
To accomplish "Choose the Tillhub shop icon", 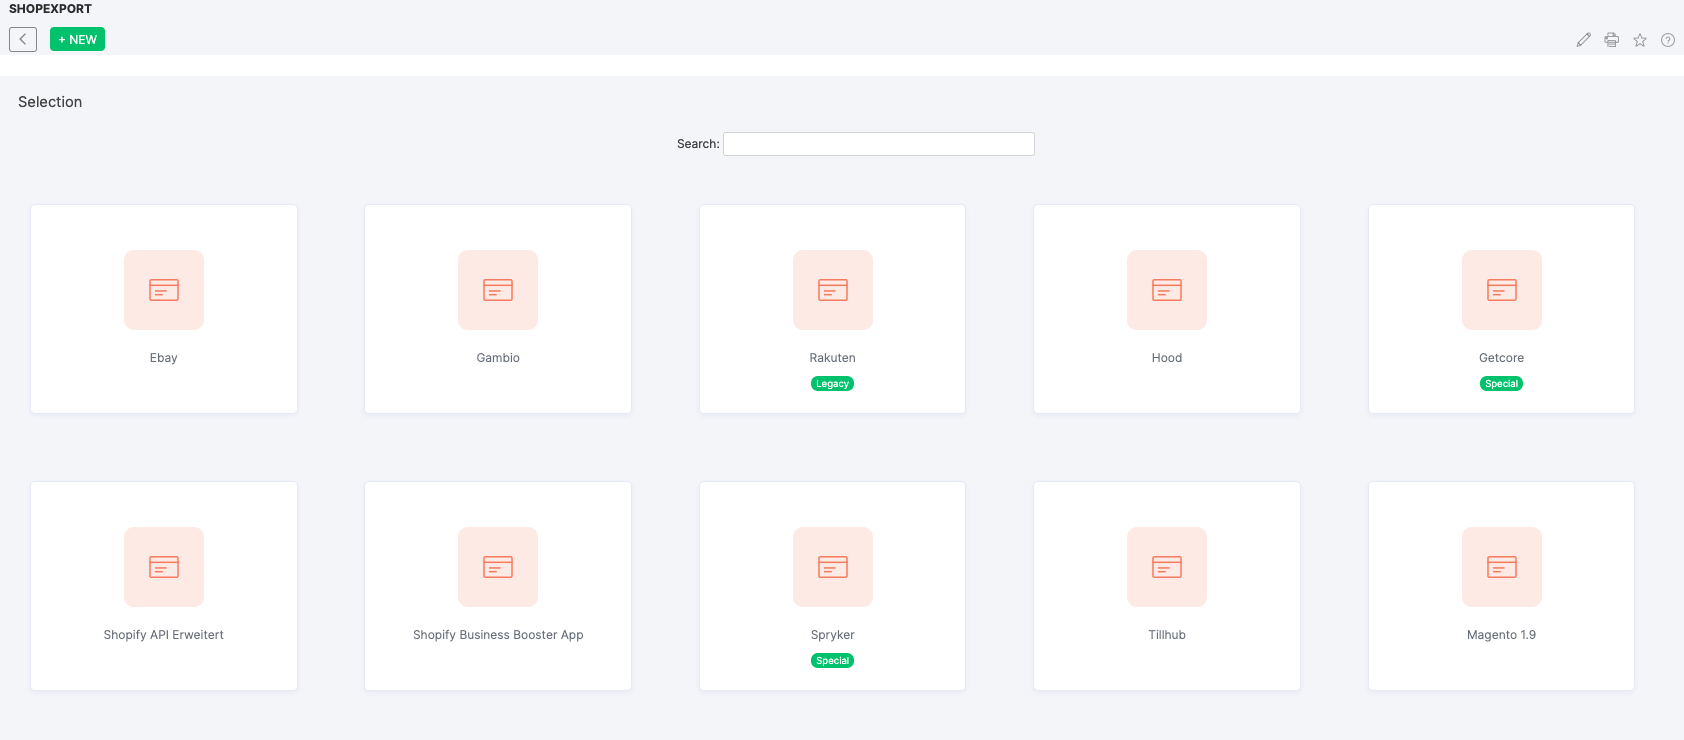I will [1166, 567].
